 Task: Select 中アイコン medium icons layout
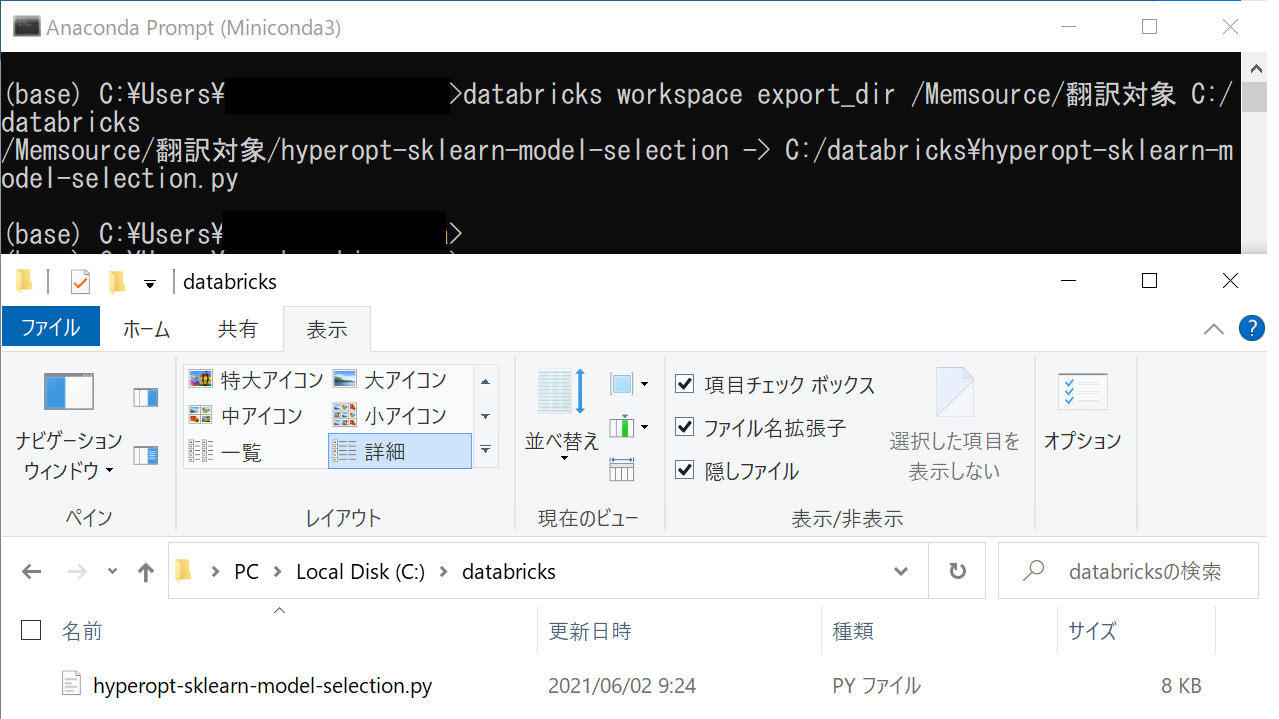[246, 416]
